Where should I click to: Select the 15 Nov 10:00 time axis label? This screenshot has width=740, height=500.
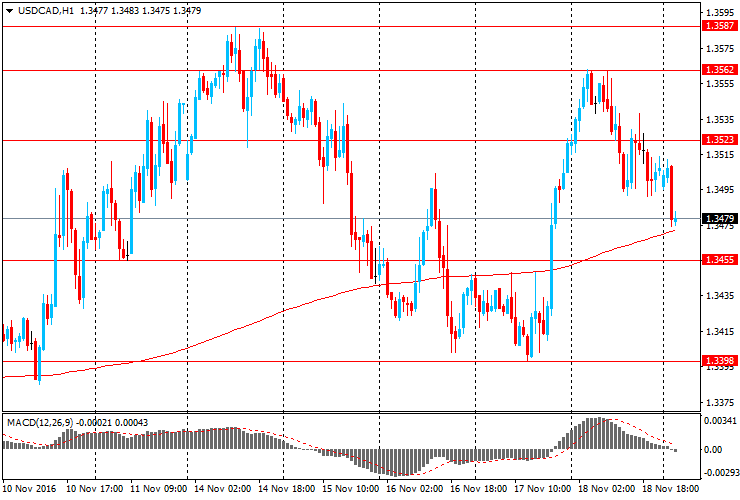[x=351, y=488]
